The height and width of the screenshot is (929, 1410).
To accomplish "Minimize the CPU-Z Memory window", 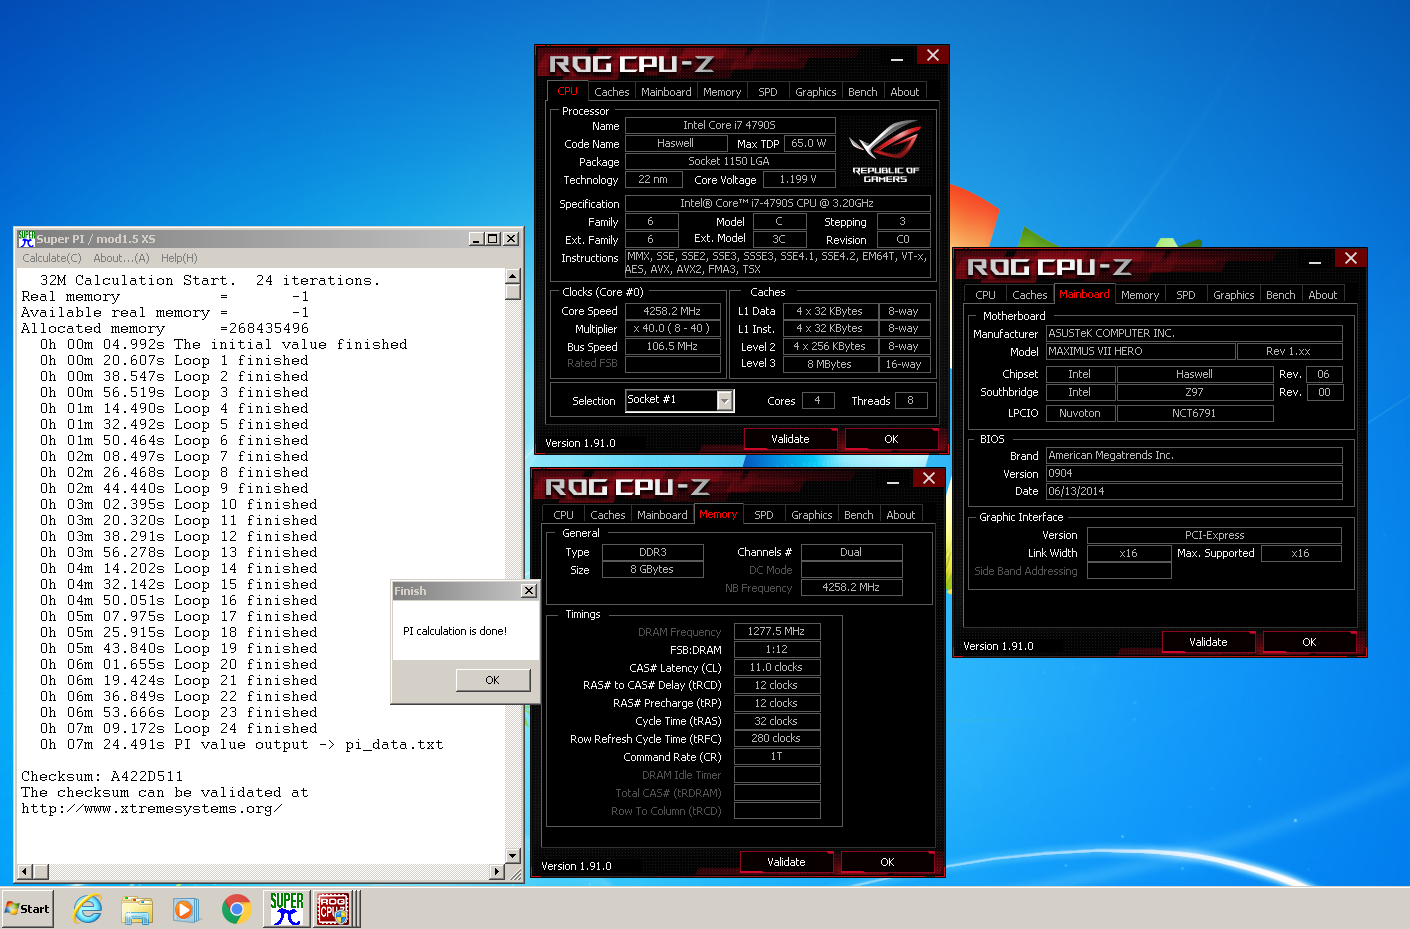I will [893, 482].
